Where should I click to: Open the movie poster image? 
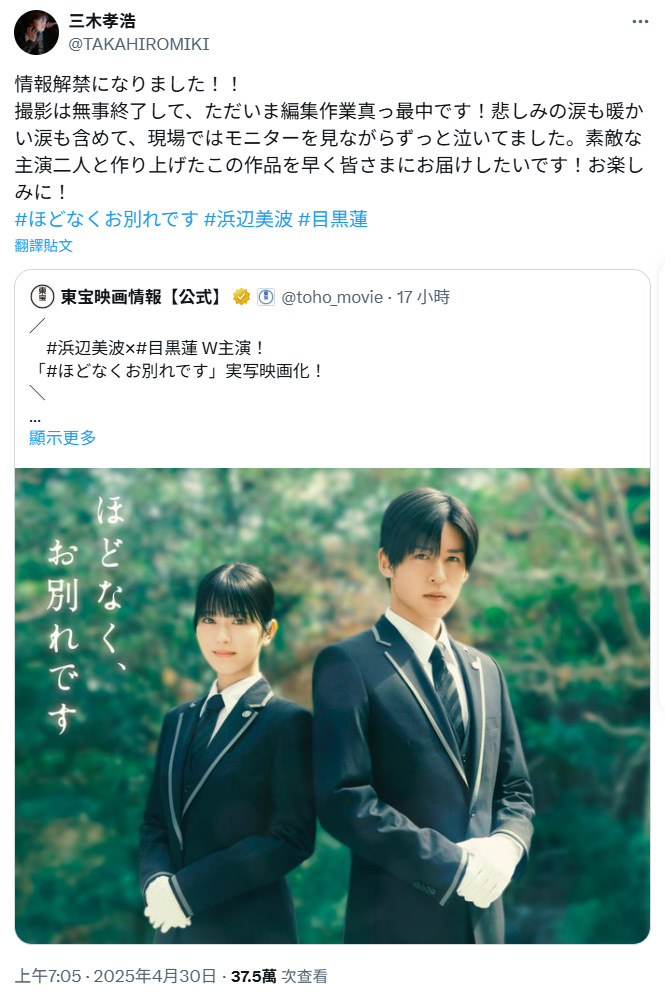332,706
